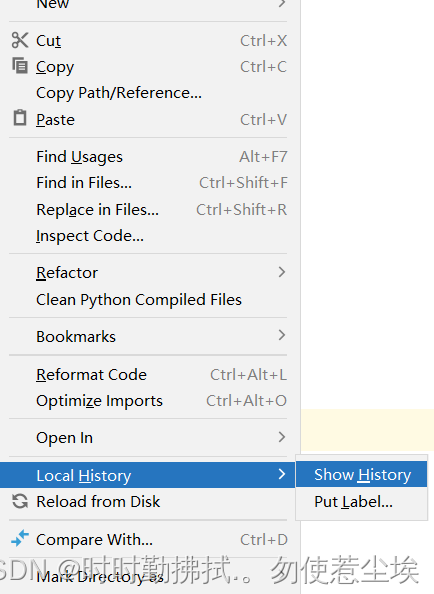The height and width of the screenshot is (594, 434).
Task: Click the highlighted Local History item
Action: pos(148,475)
